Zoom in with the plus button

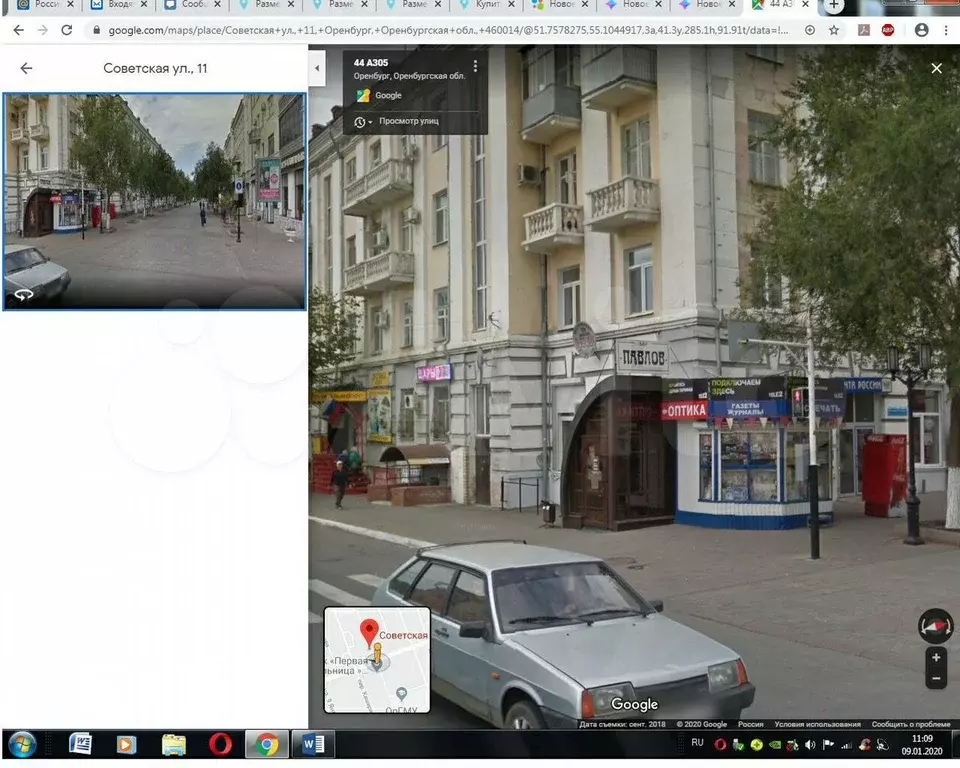[936, 657]
